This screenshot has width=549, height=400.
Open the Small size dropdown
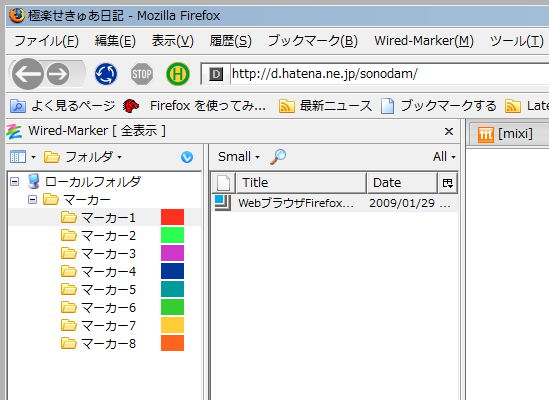[x=238, y=157]
